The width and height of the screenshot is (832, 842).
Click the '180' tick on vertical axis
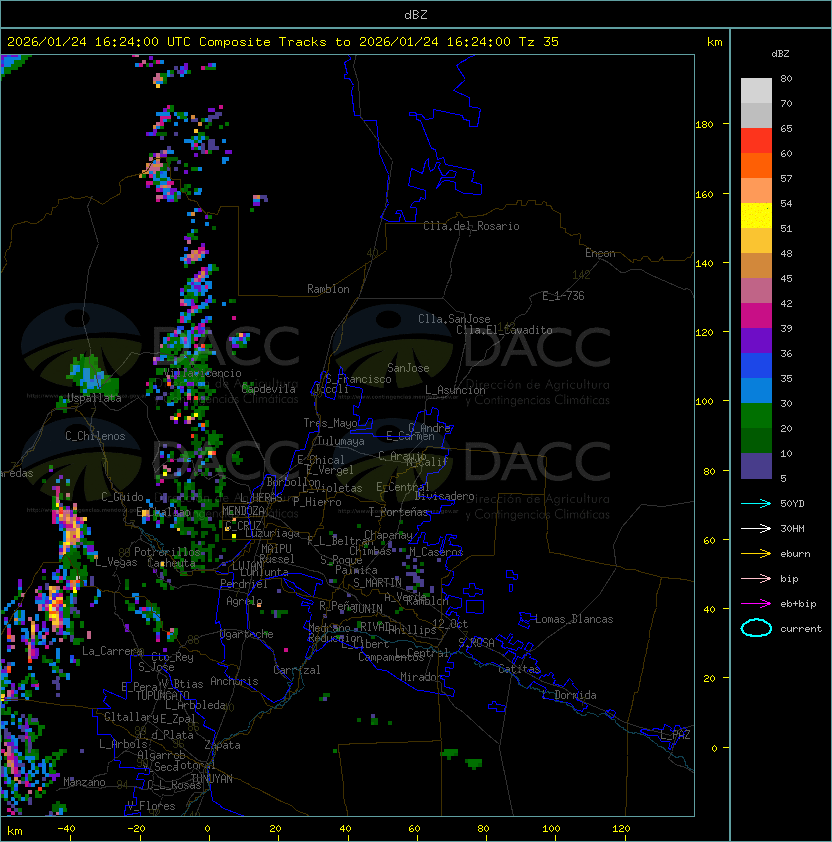(x=704, y=125)
